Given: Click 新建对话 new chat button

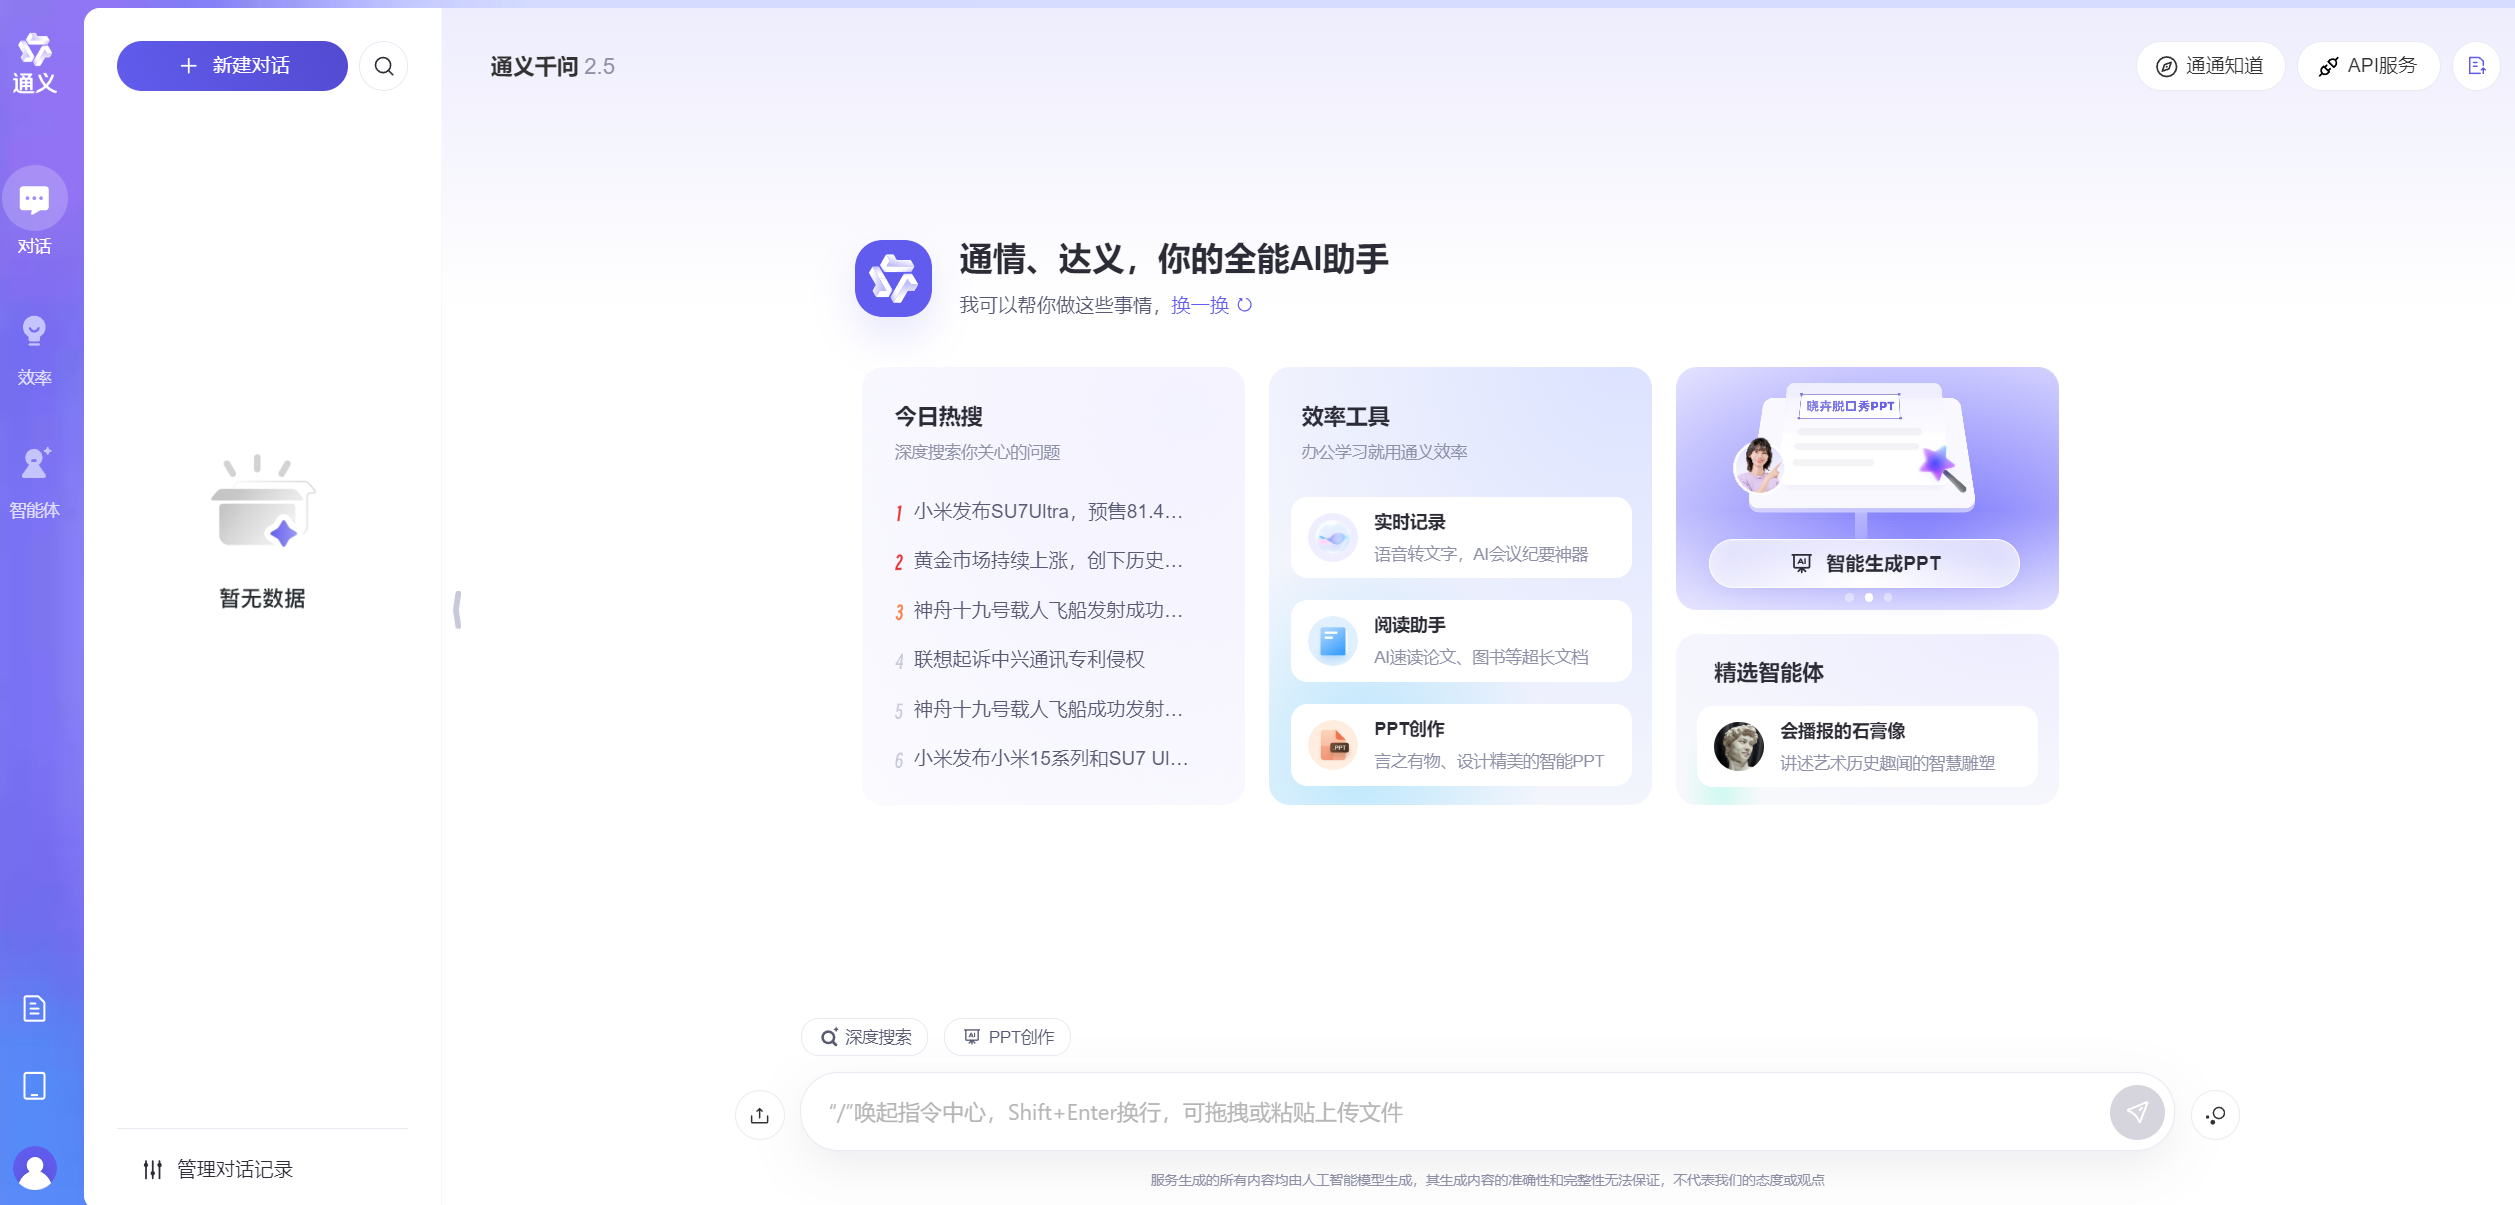Looking at the screenshot, I should click(x=232, y=66).
